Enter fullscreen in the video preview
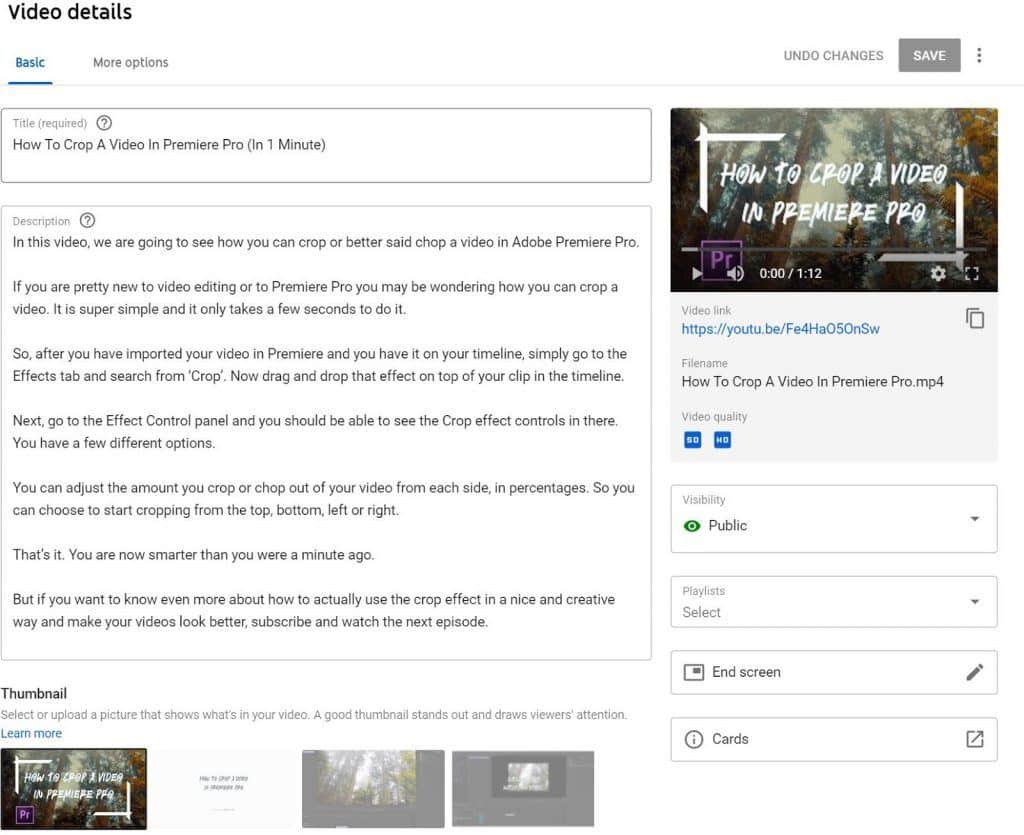This screenshot has width=1024, height=835. [x=972, y=274]
